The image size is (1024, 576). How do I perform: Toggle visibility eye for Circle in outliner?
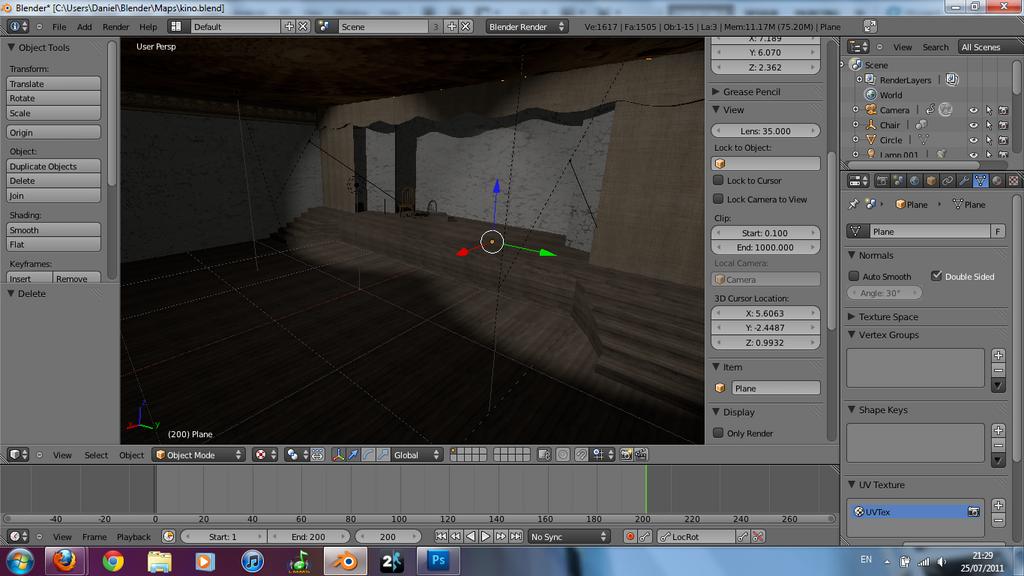point(973,140)
